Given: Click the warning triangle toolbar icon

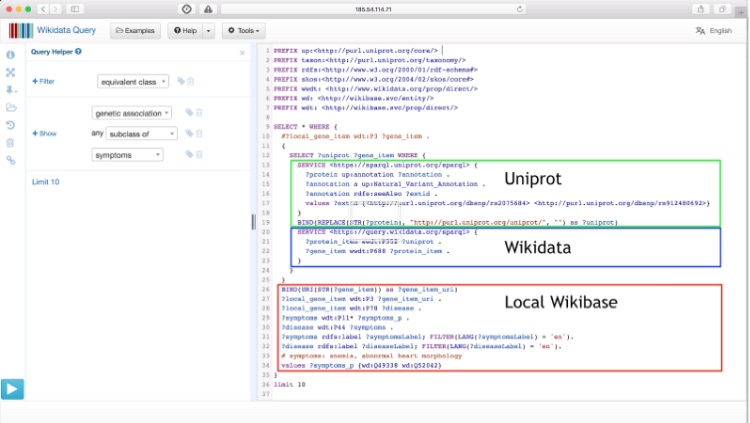Looking at the screenshot, I should click(x=208, y=9).
